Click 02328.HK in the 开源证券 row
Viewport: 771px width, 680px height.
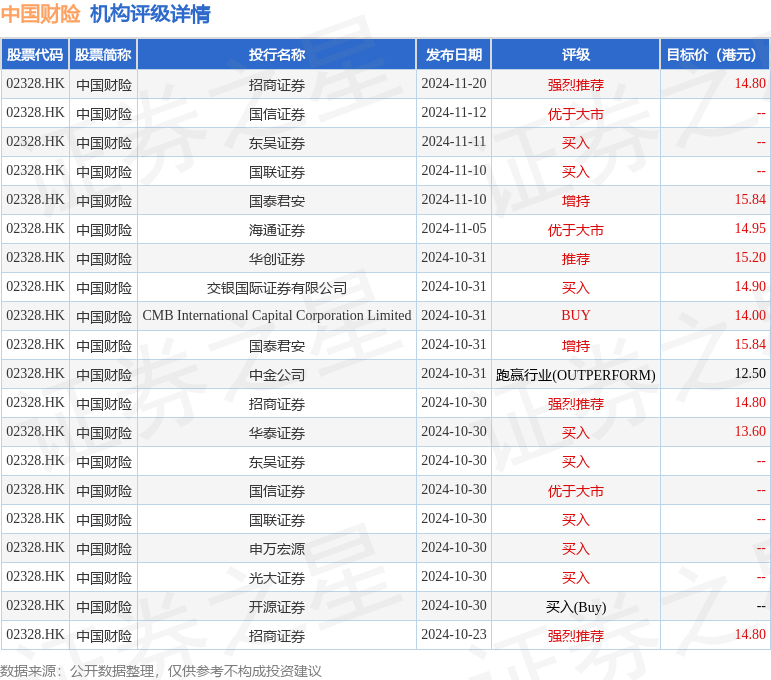coord(35,605)
